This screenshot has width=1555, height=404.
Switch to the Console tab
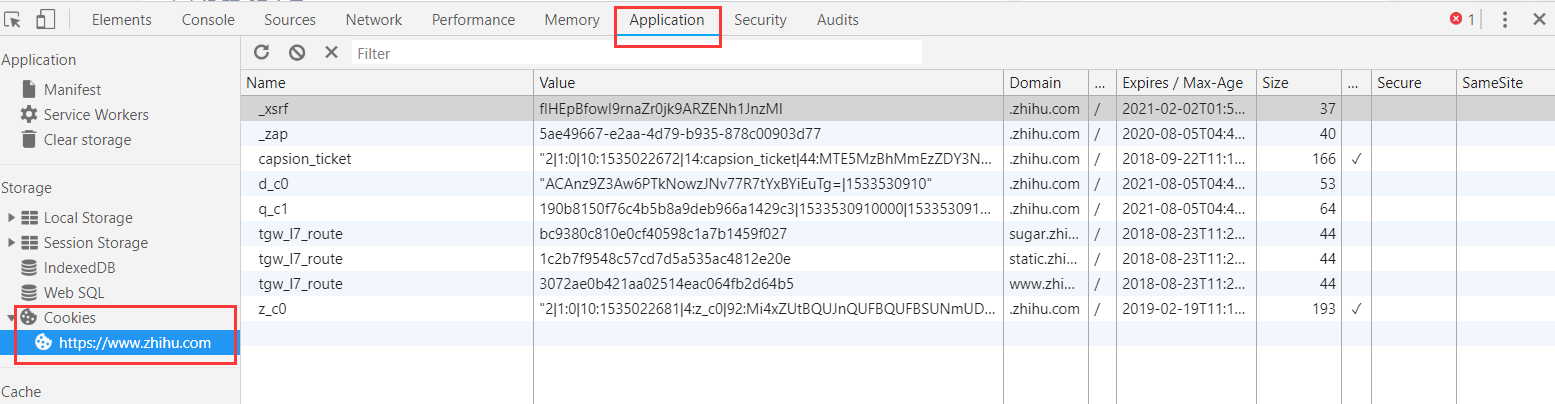tap(208, 19)
